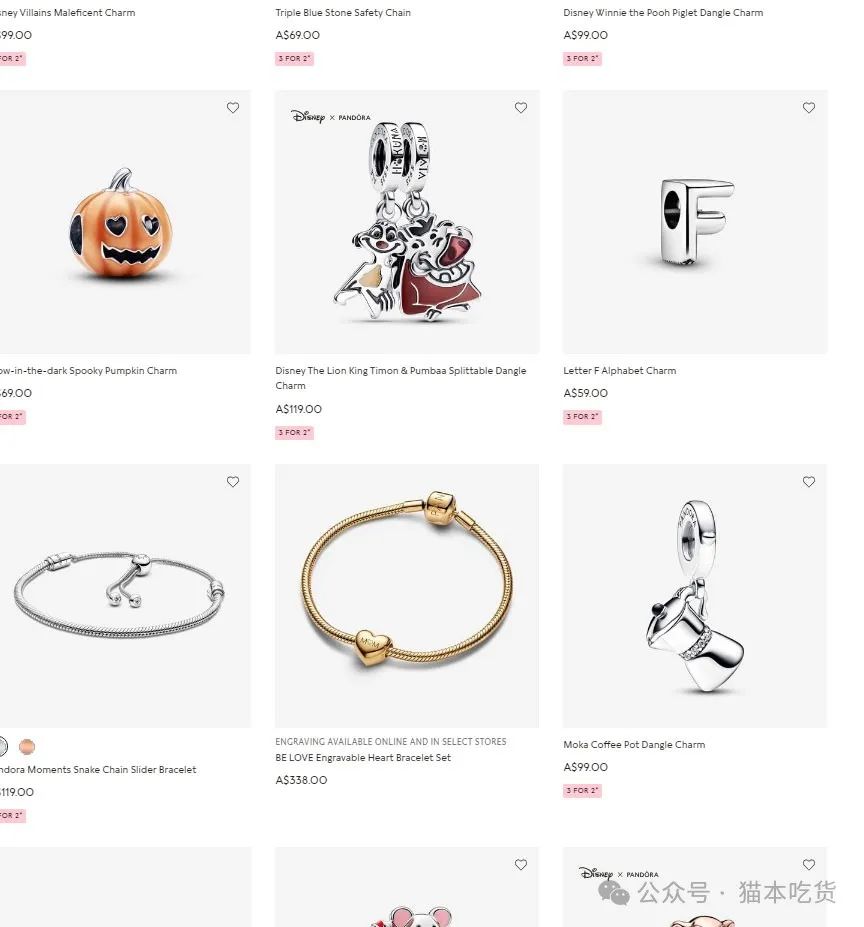Open Triple Blue Stone Safety Chain link
Image resolution: width=864 pixels, height=927 pixels.
coord(343,12)
